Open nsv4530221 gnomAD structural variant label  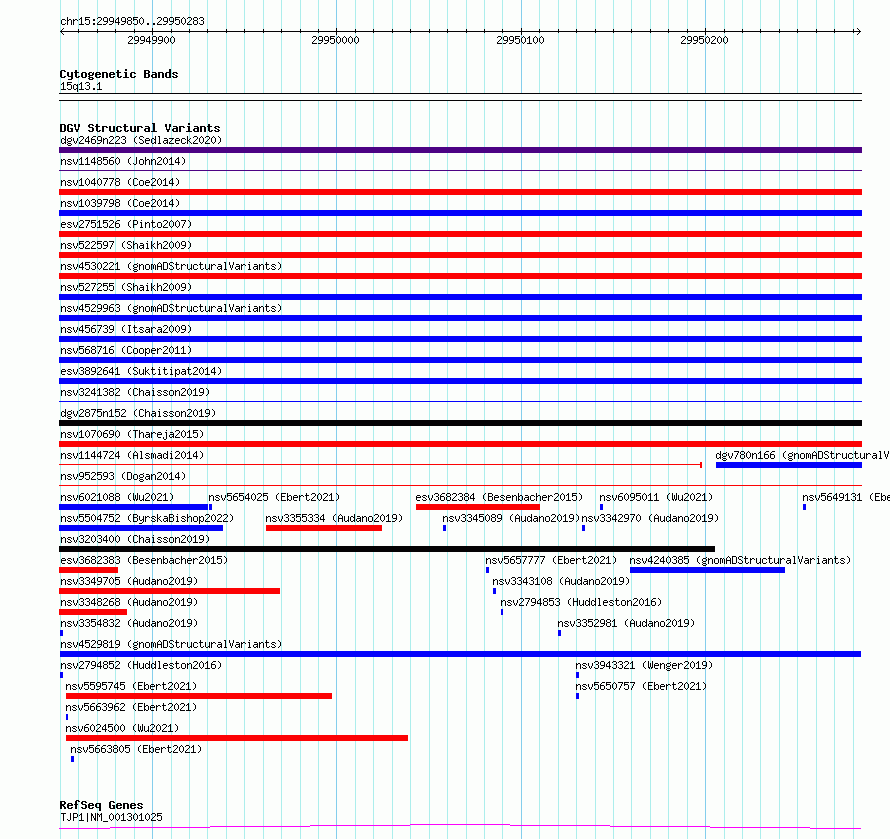point(171,266)
